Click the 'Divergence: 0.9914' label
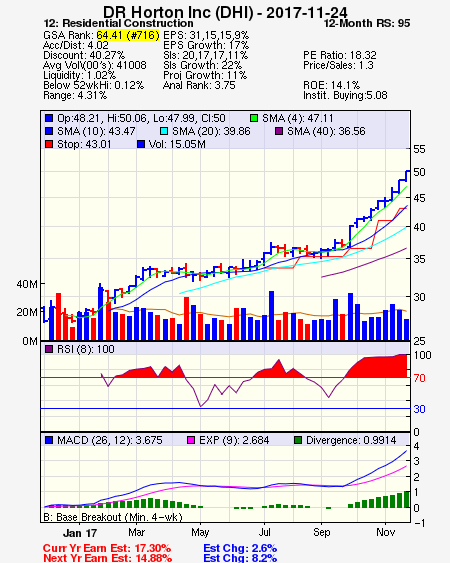Screen dimensions: 450x563 (x=351, y=441)
